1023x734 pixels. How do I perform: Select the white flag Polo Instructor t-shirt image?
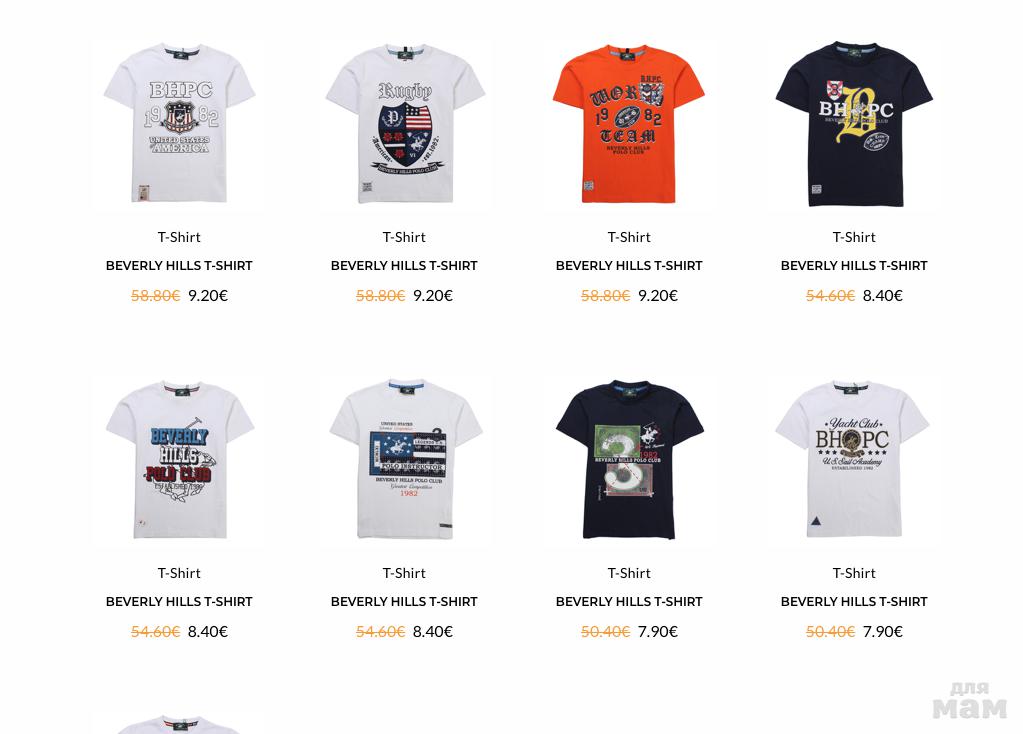(405, 461)
